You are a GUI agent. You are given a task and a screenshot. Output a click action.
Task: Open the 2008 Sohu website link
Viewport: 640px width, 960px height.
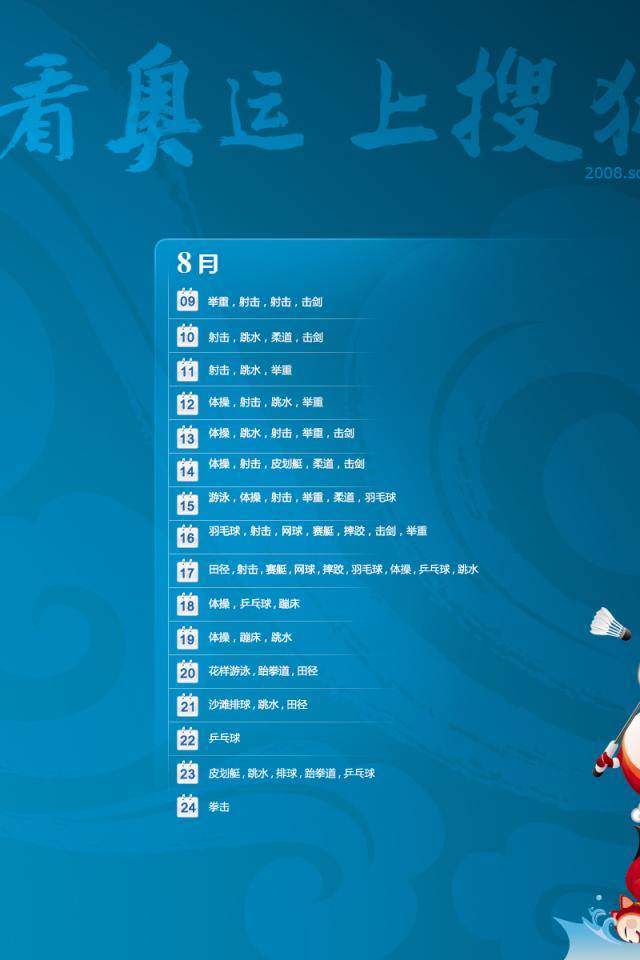click(612, 172)
